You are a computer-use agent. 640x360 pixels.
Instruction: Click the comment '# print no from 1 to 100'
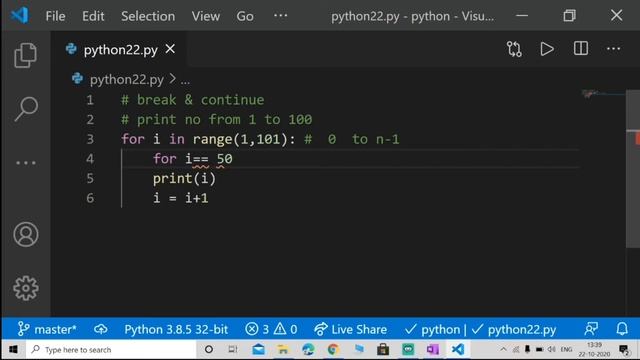pyautogui.click(x=216, y=119)
